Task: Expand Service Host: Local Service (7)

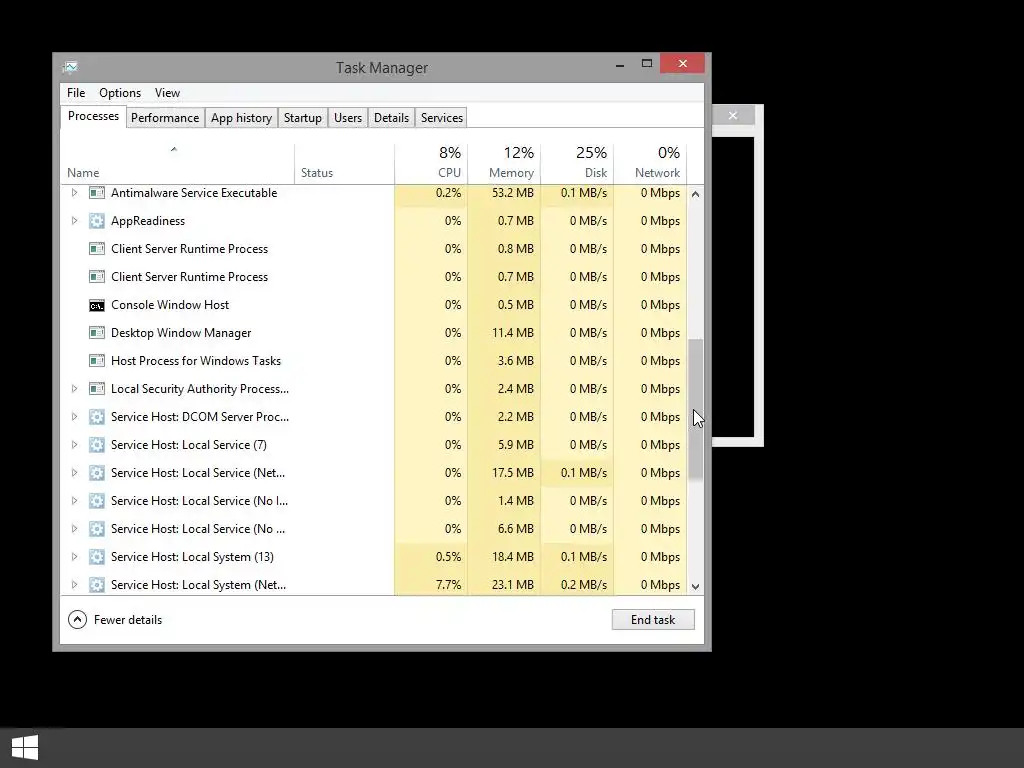Action: 74,445
